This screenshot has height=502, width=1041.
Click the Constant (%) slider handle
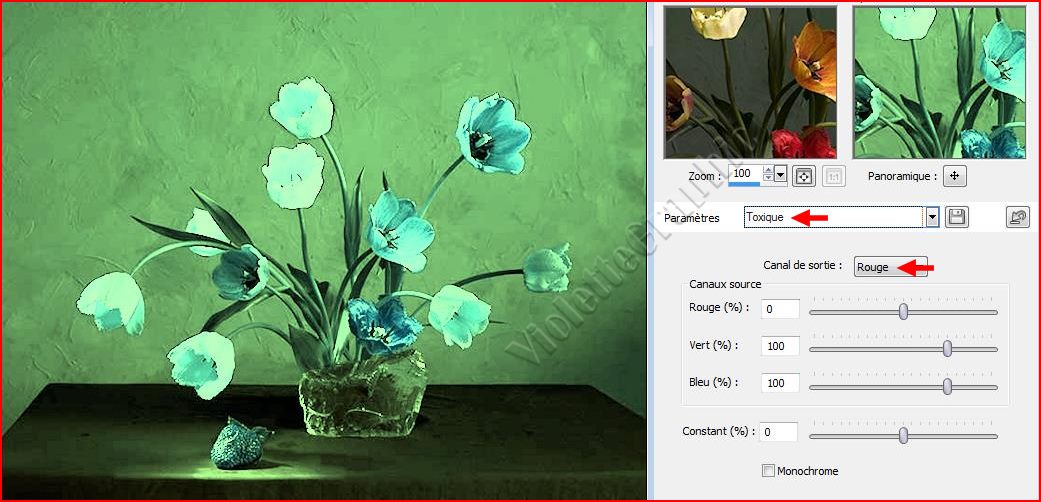(903, 435)
